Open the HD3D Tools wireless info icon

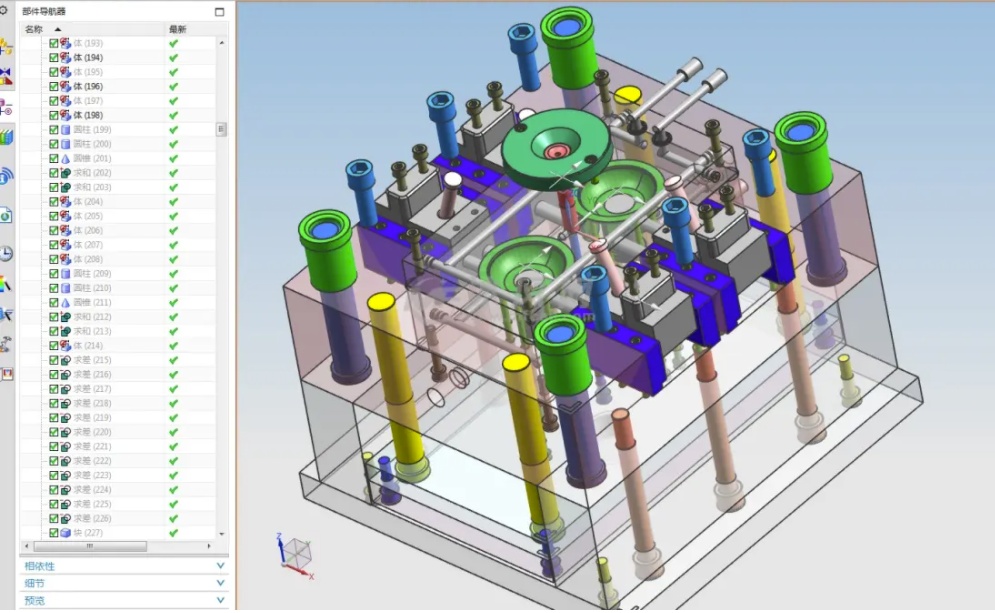[x=6, y=176]
